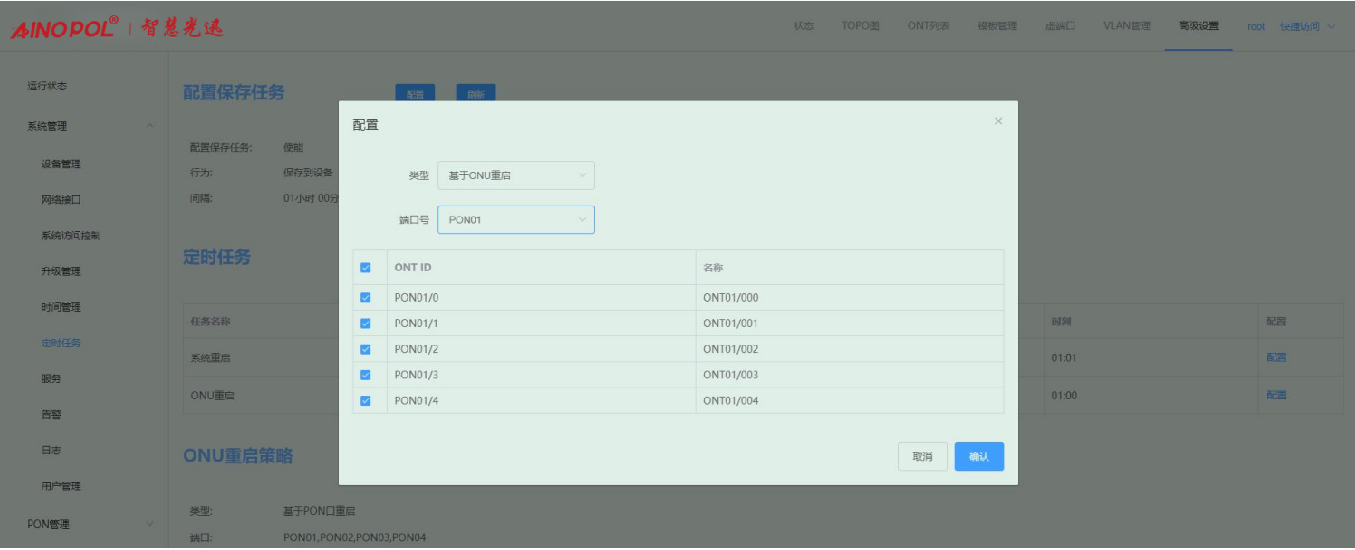Switch to the TOPO图 tab
This screenshot has width=1355, height=550.
coord(860,26)
